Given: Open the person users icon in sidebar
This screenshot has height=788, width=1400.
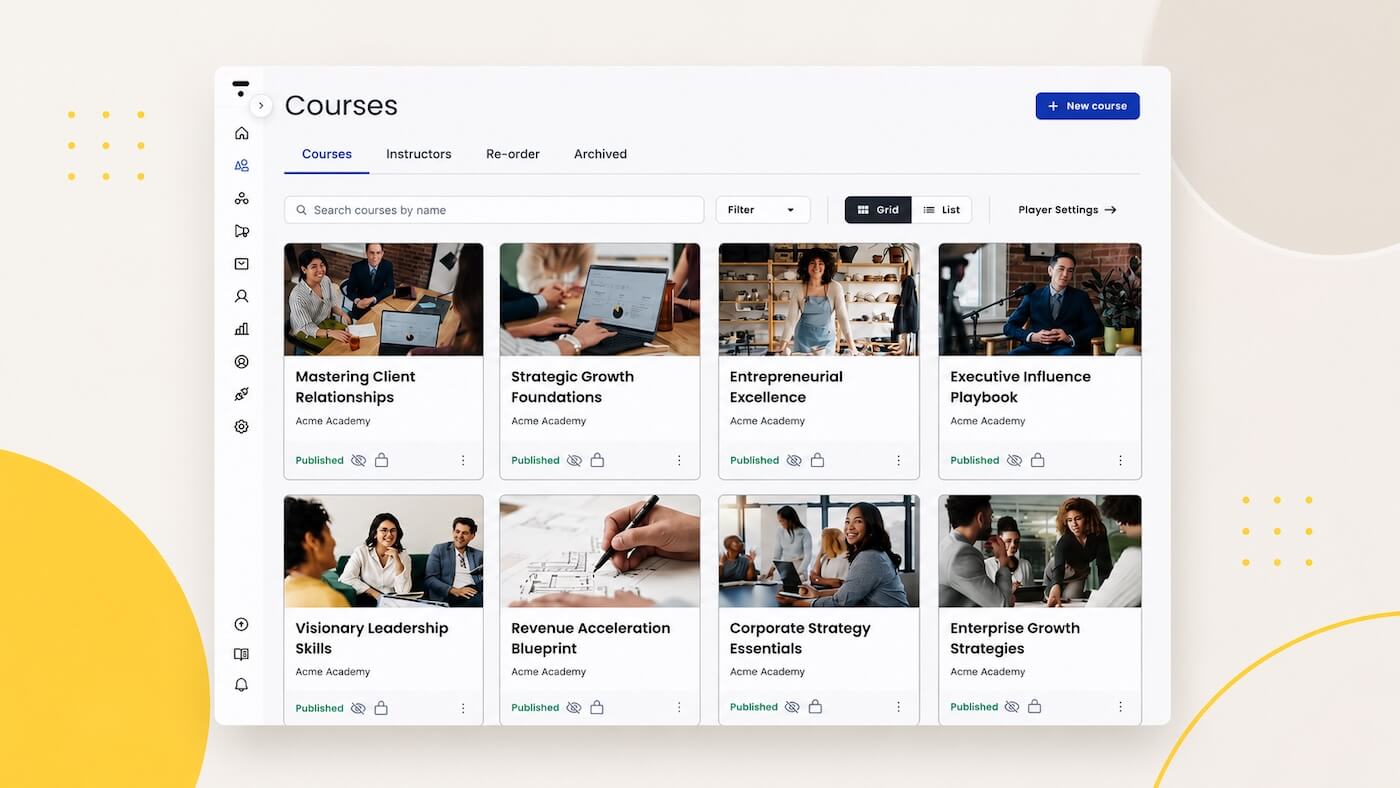Looking at the screenshot, I should (x=241, y=296).
